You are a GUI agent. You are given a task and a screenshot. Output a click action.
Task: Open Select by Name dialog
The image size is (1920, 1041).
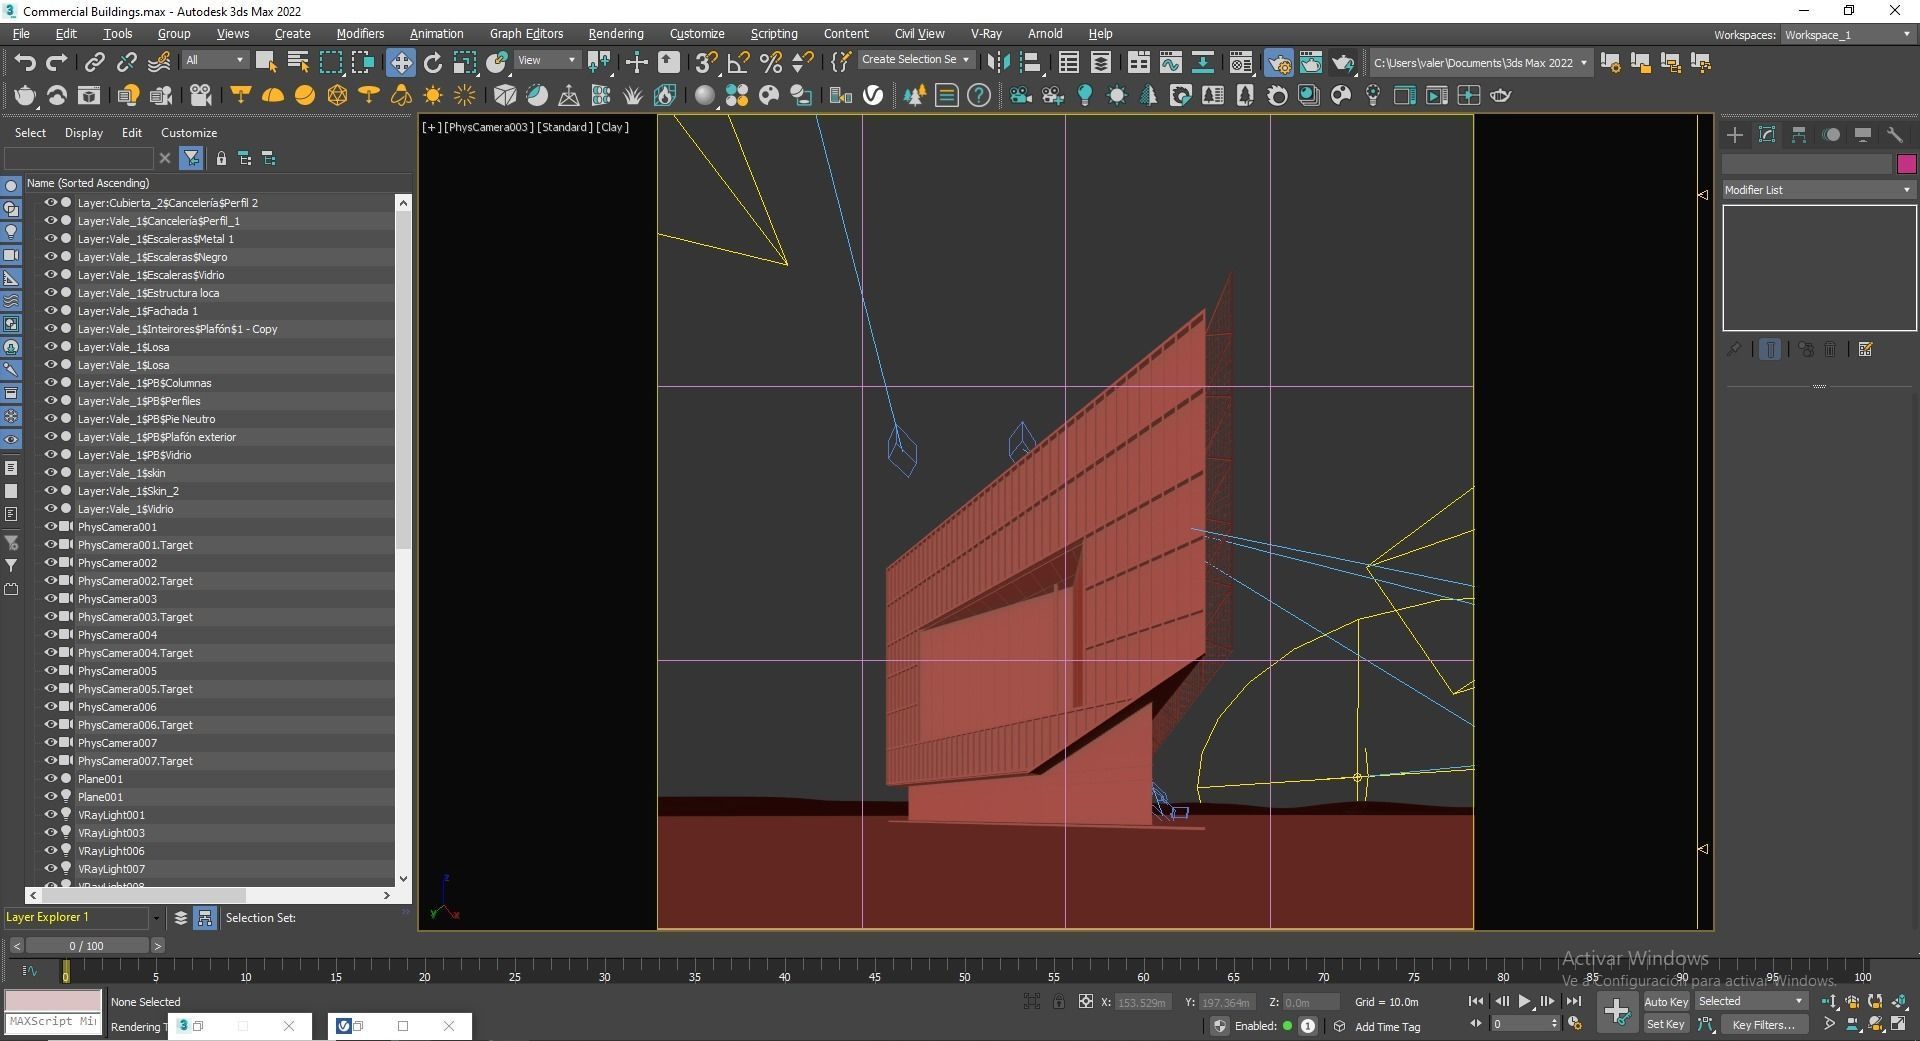(x=298, y=63)
